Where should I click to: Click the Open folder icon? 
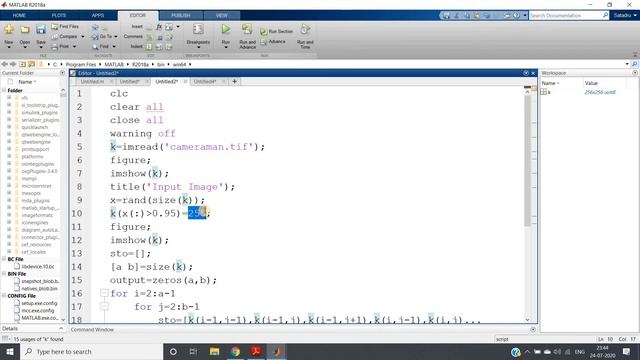pyautogui.click(x=25, y=29)
